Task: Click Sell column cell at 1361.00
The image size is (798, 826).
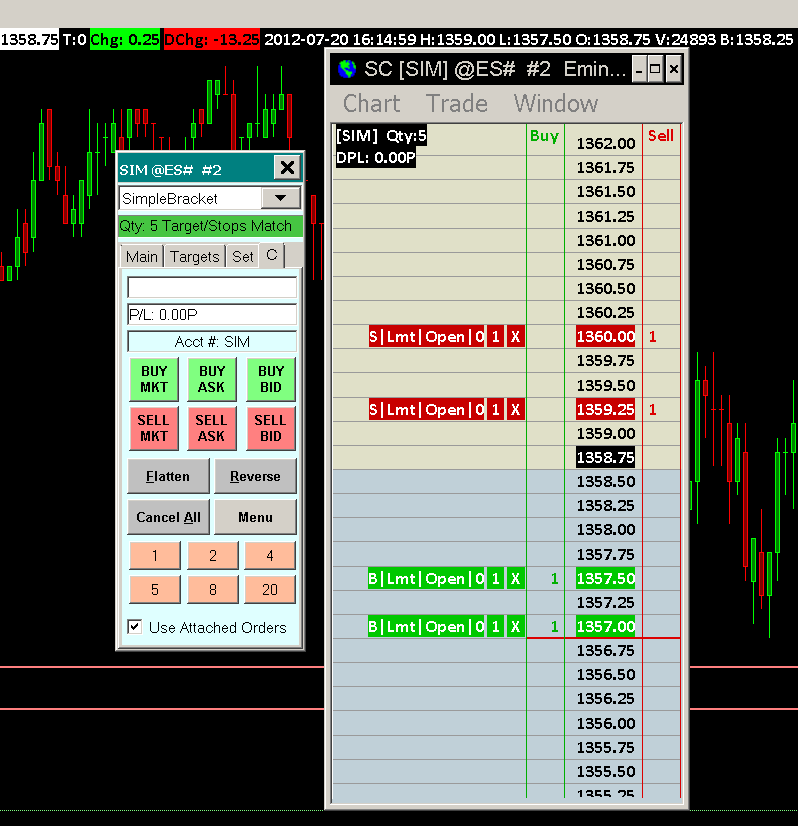Action: coord(661,240)
